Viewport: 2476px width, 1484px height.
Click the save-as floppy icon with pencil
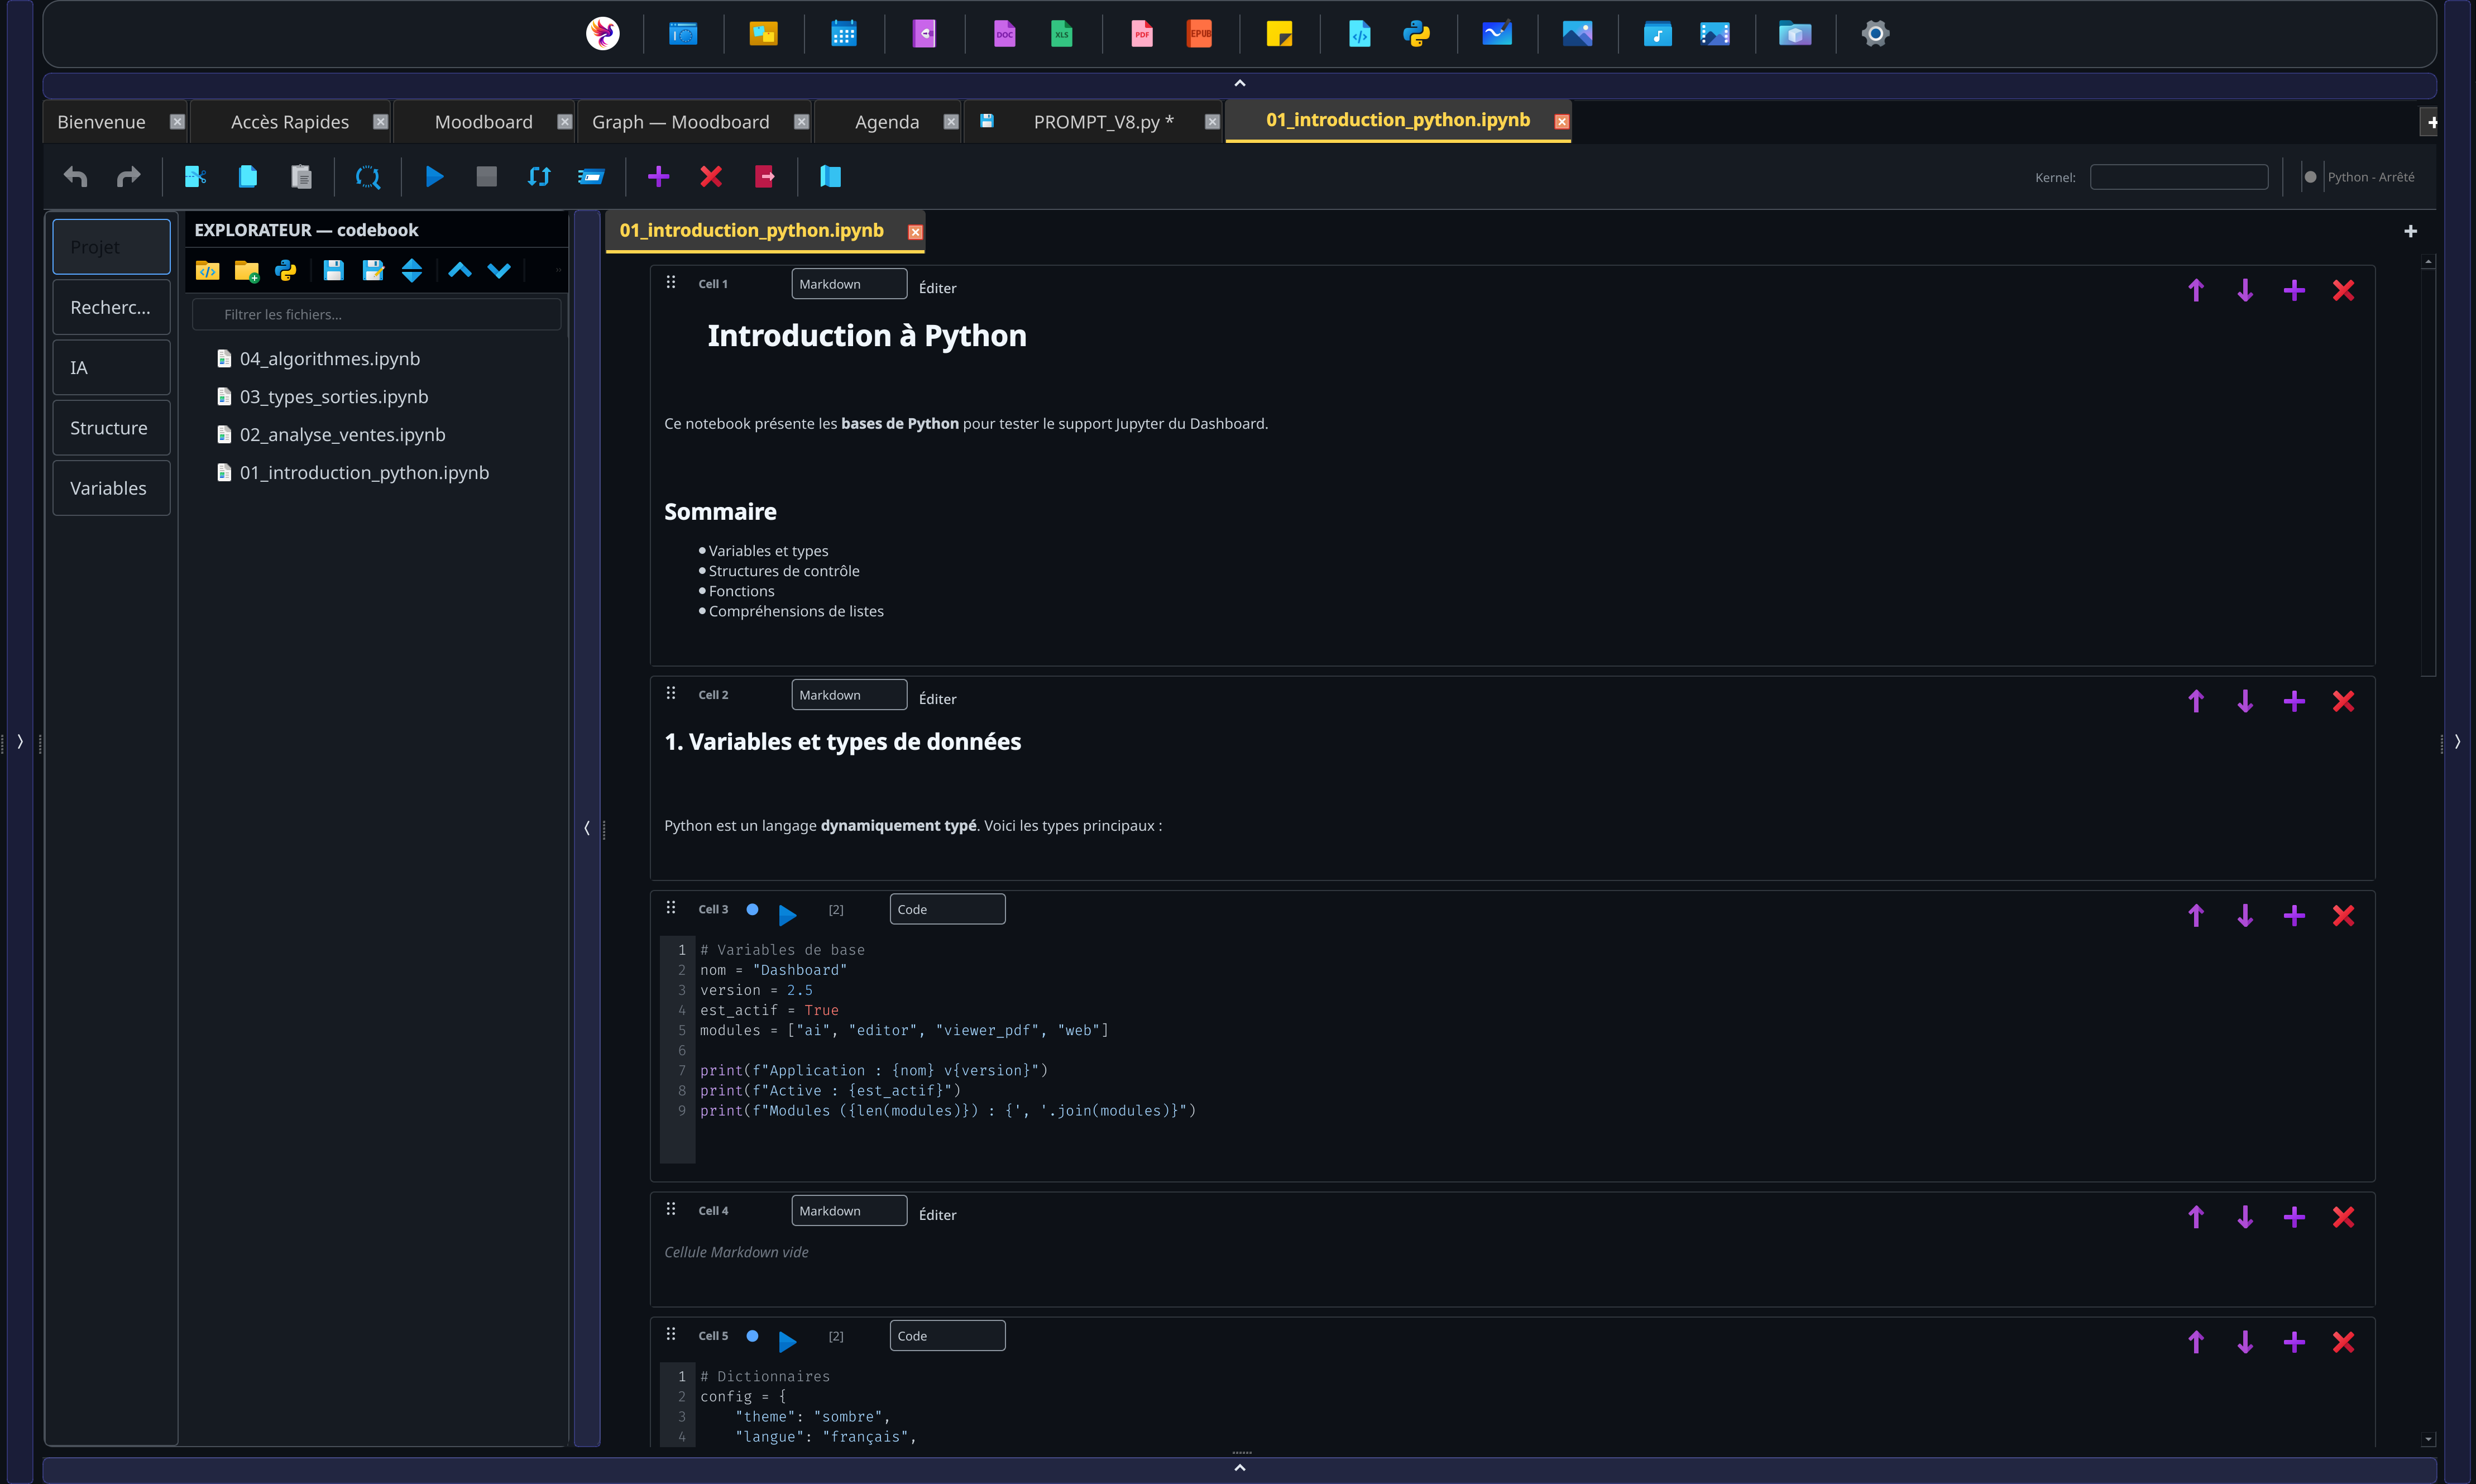coord(373,271)
